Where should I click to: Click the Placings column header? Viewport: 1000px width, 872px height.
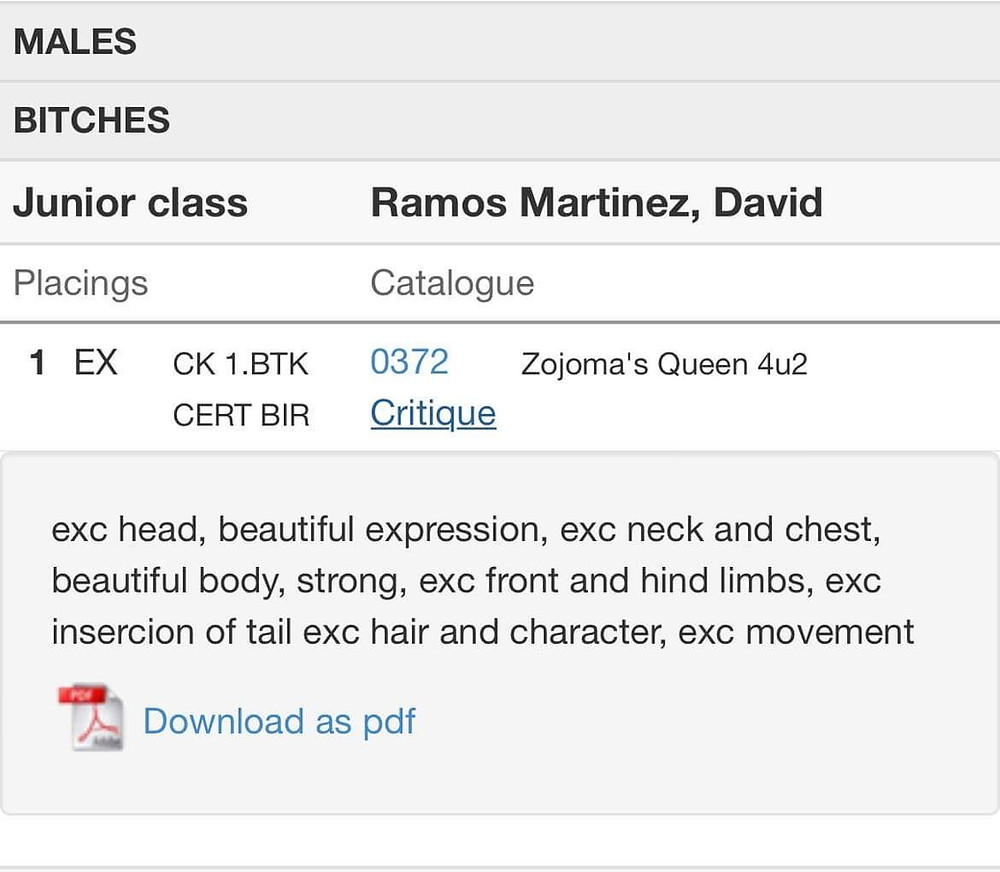[80, 283]
